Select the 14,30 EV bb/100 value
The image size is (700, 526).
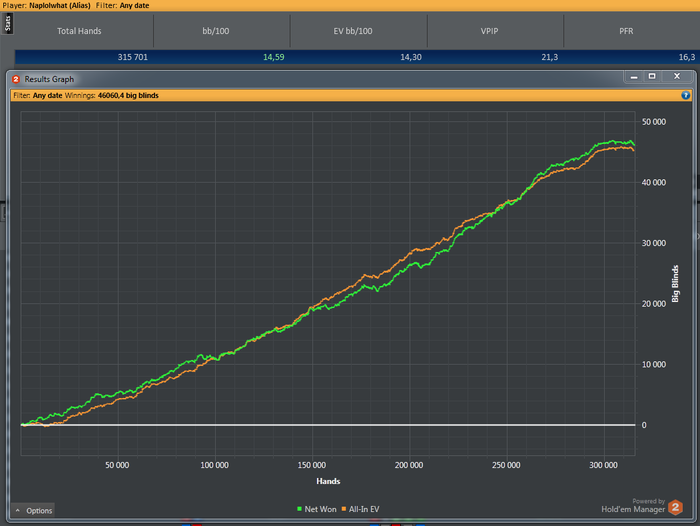(411, 57)
